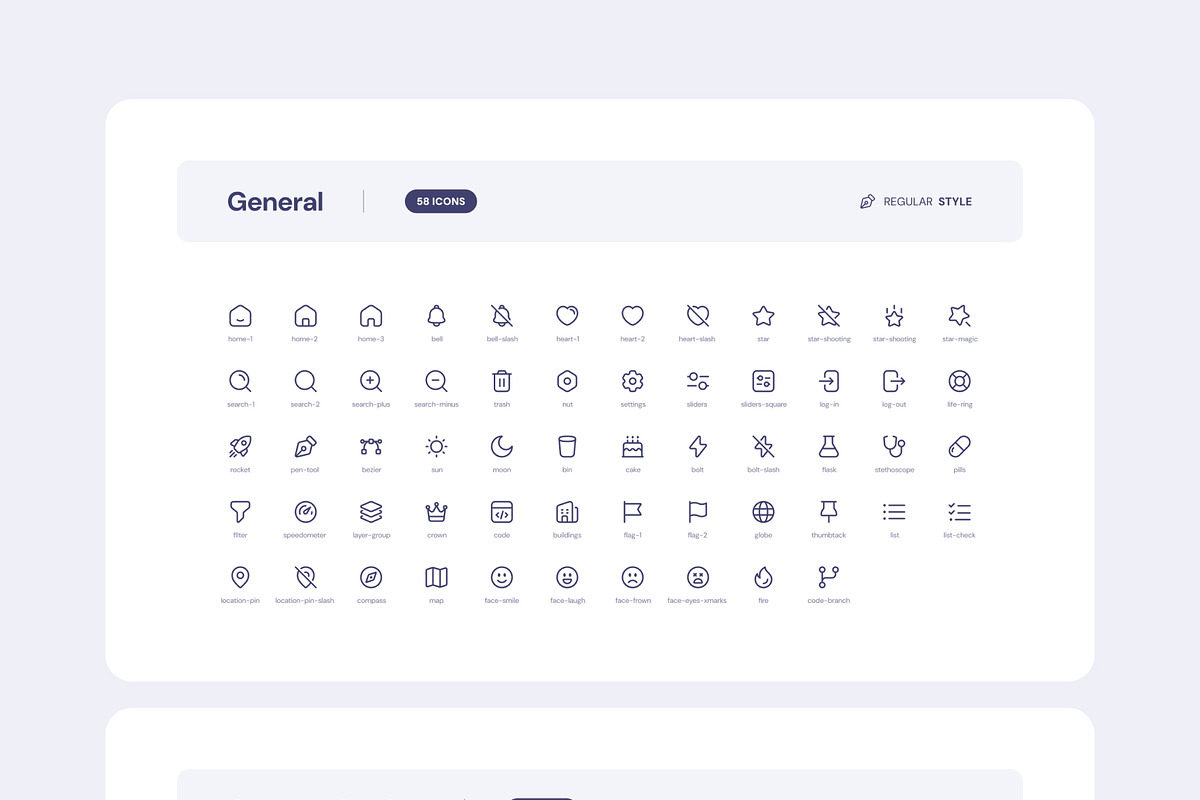Choose the flag-2 icon
Image resolution: width=1200 pixels, height=800 pixels.
point(698,512)
